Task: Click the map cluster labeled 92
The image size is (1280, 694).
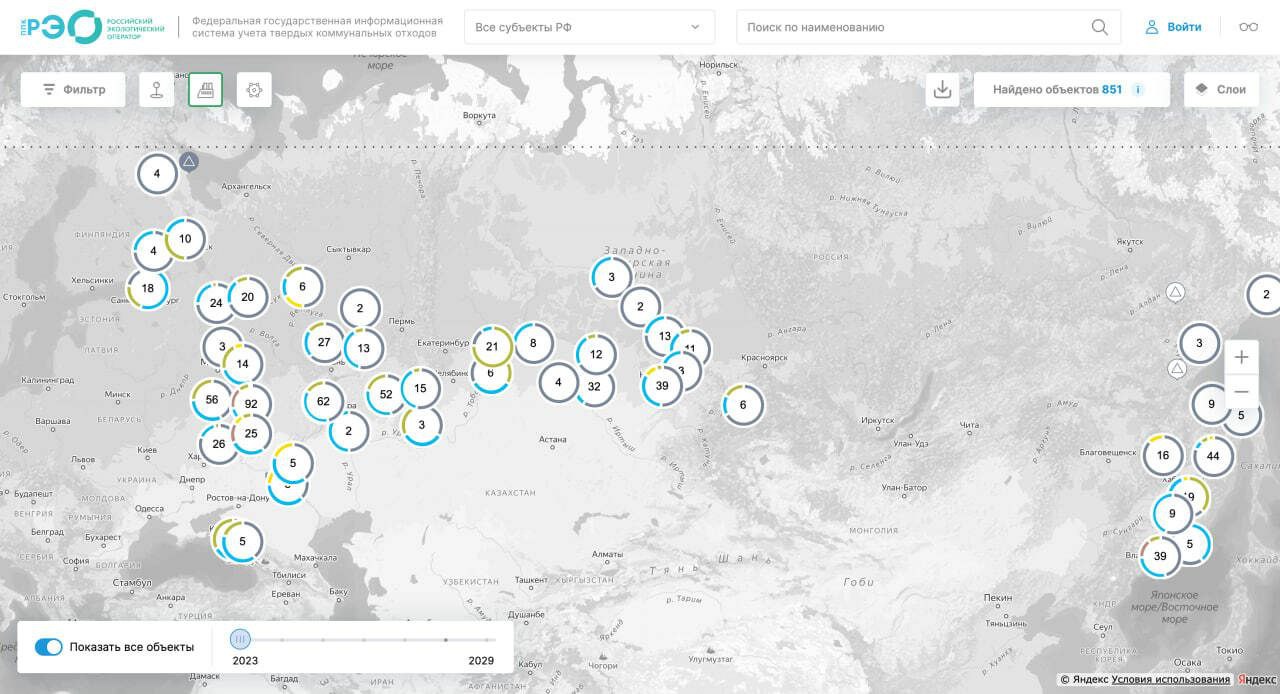Action: 251,405
